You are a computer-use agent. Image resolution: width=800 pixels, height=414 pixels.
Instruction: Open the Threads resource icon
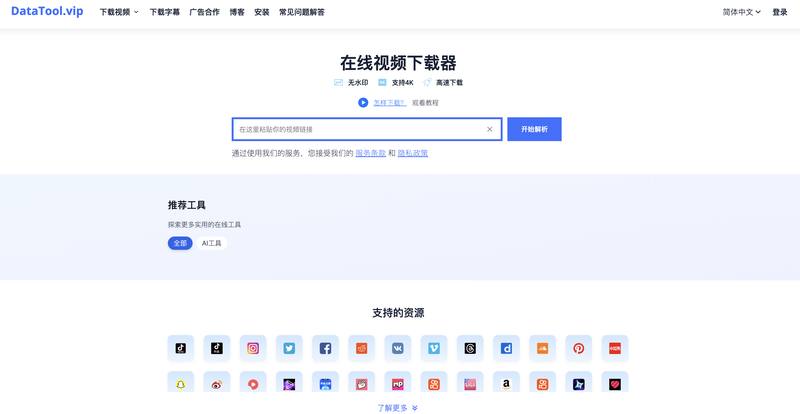pyautogui.click(x=470, y=348)
